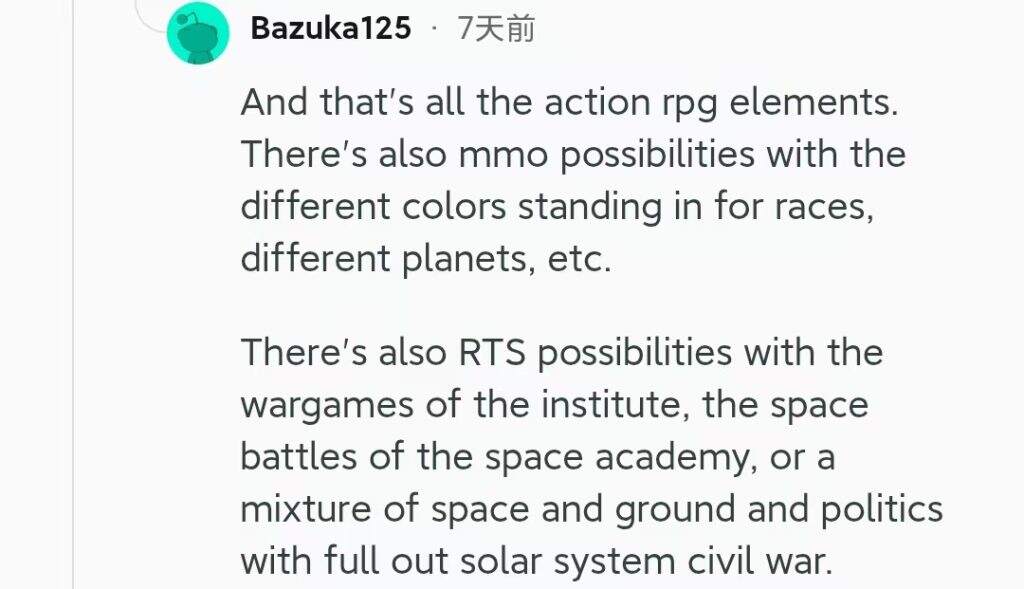This screenshot has height=589, width=1024.
Task: Click the "different planets, etc." line
Action: coord(426,259)
